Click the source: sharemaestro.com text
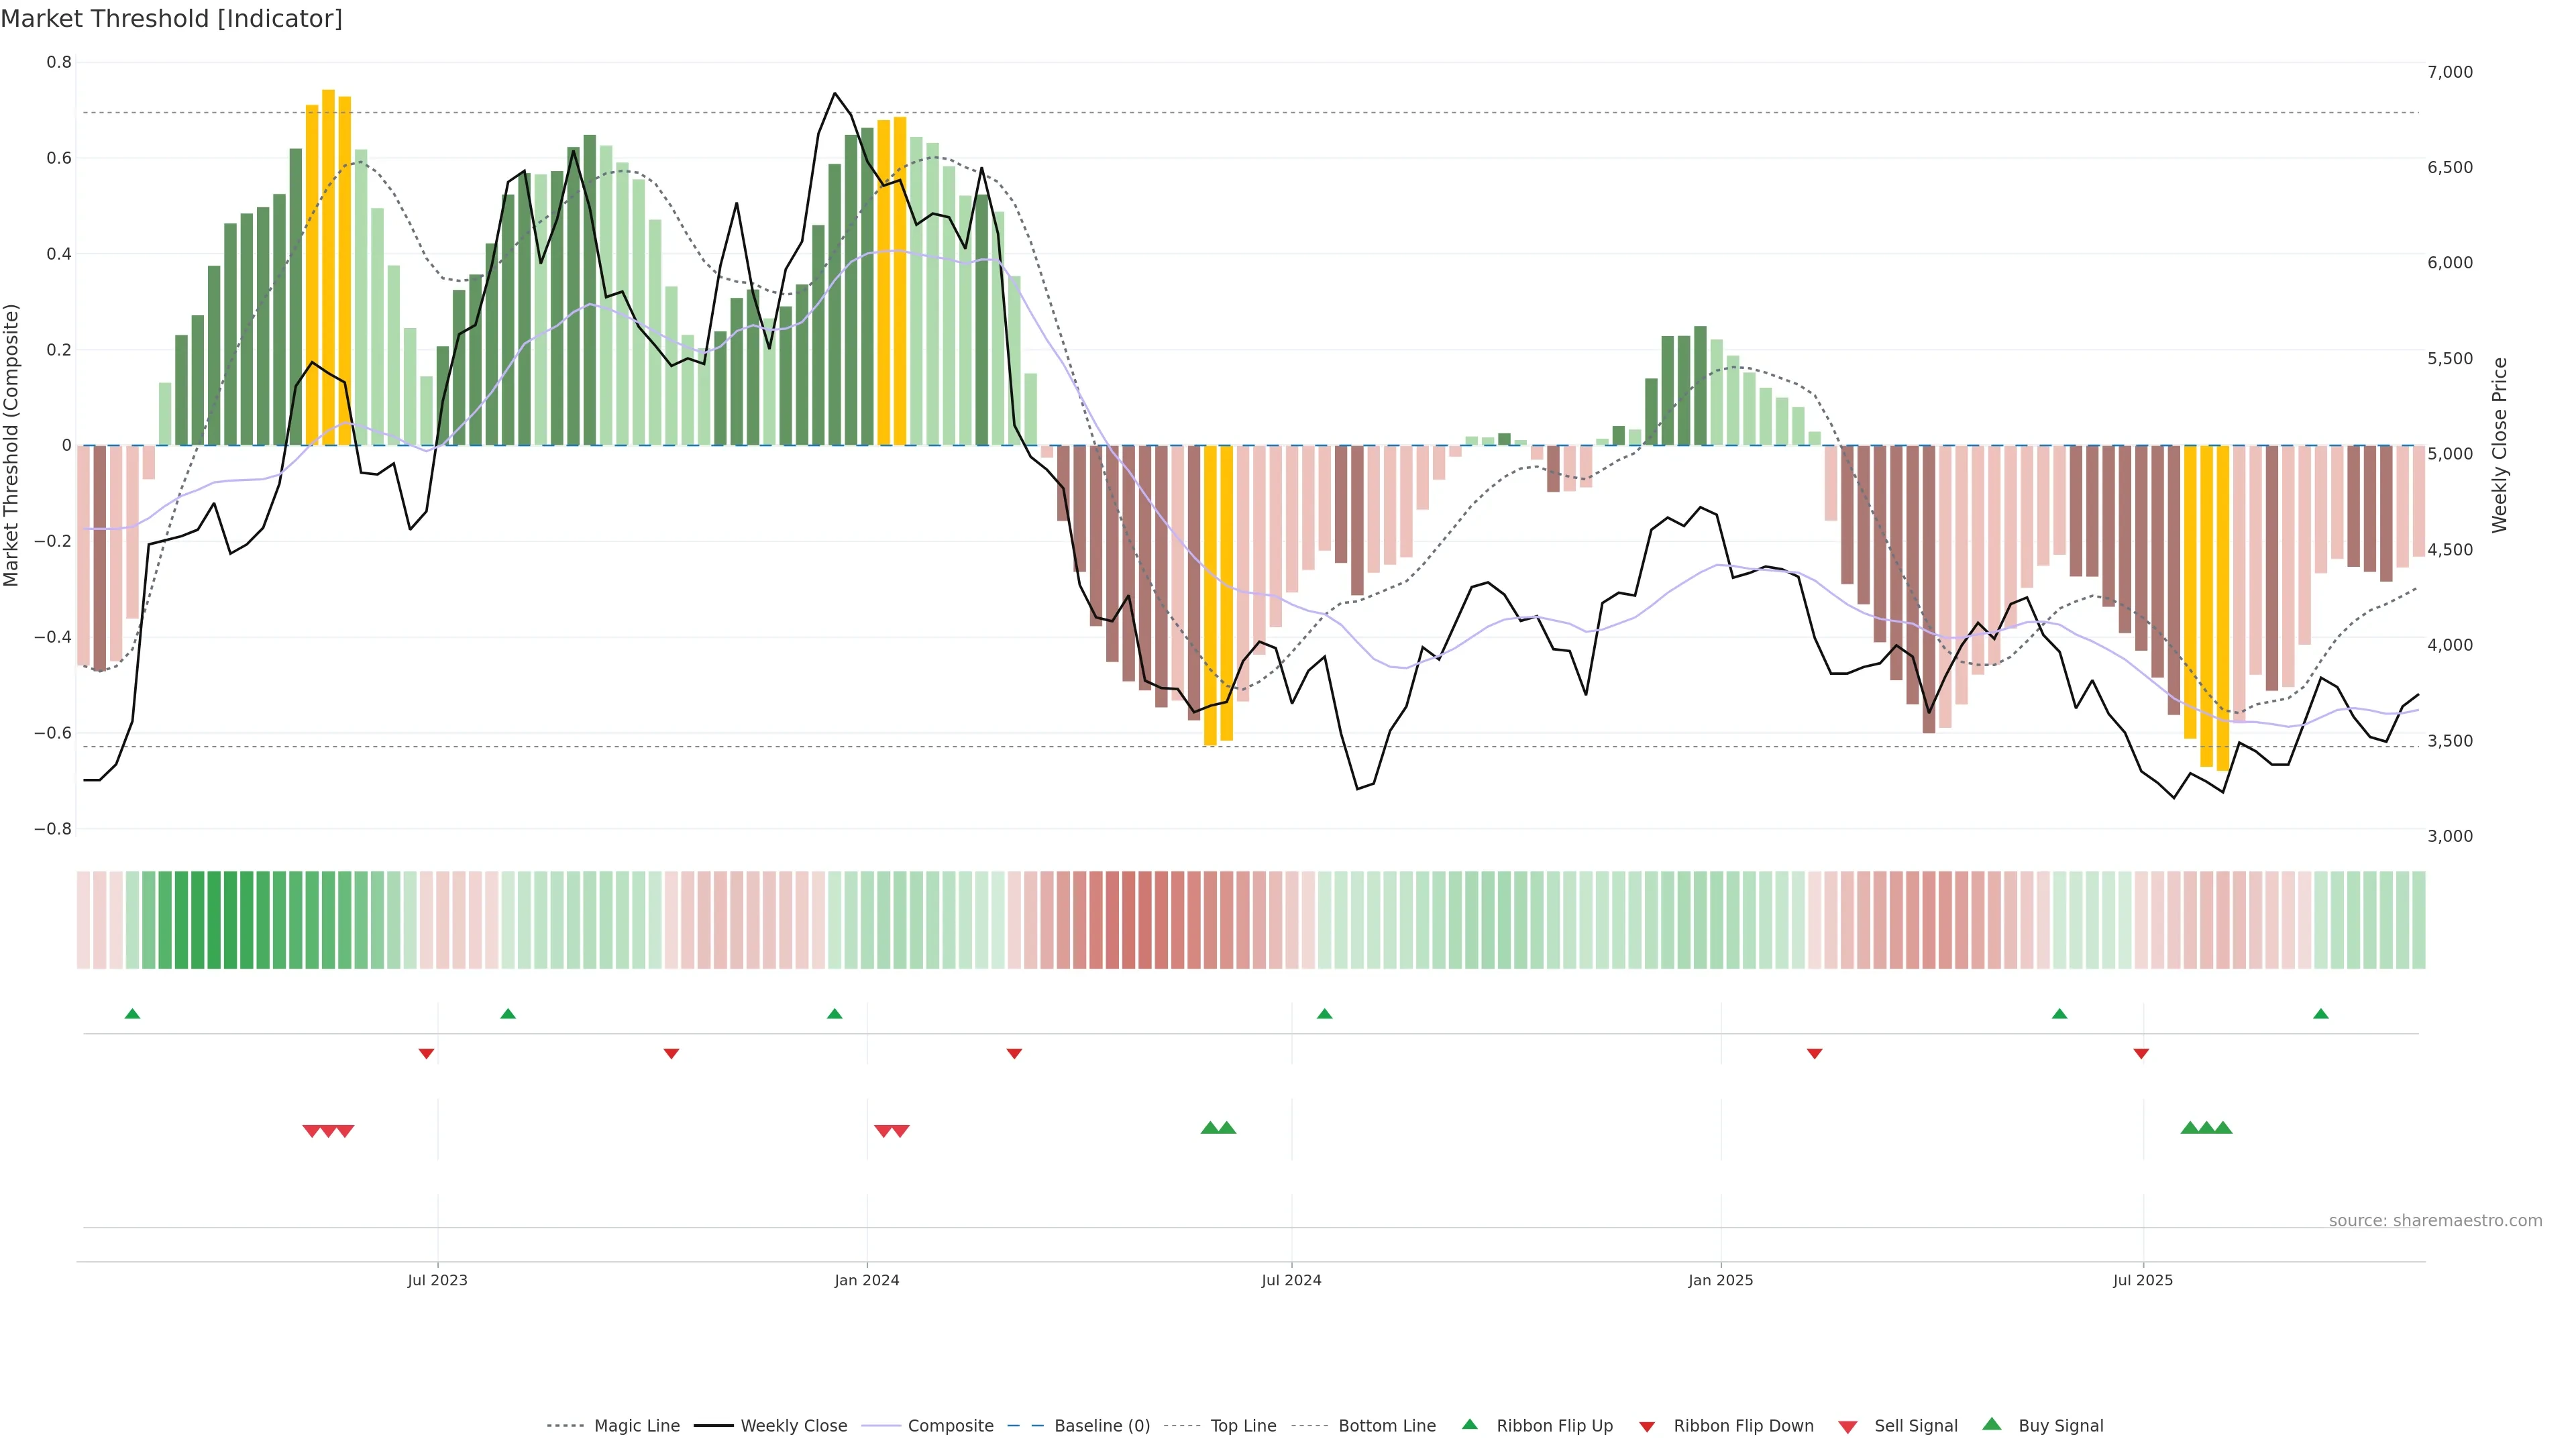This screenshot has height=1449, width=2576. pyautogui.click(x=2435, y=1221)
